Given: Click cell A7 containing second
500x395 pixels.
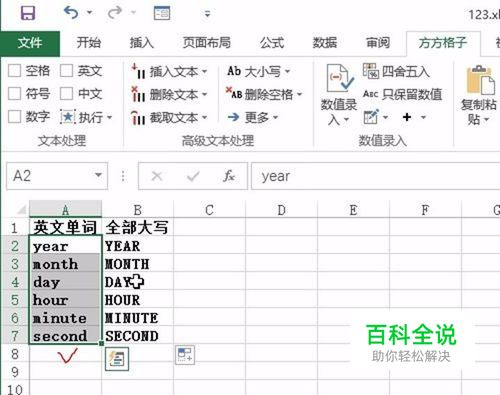Looking at the screenshot, I should 65,336.
